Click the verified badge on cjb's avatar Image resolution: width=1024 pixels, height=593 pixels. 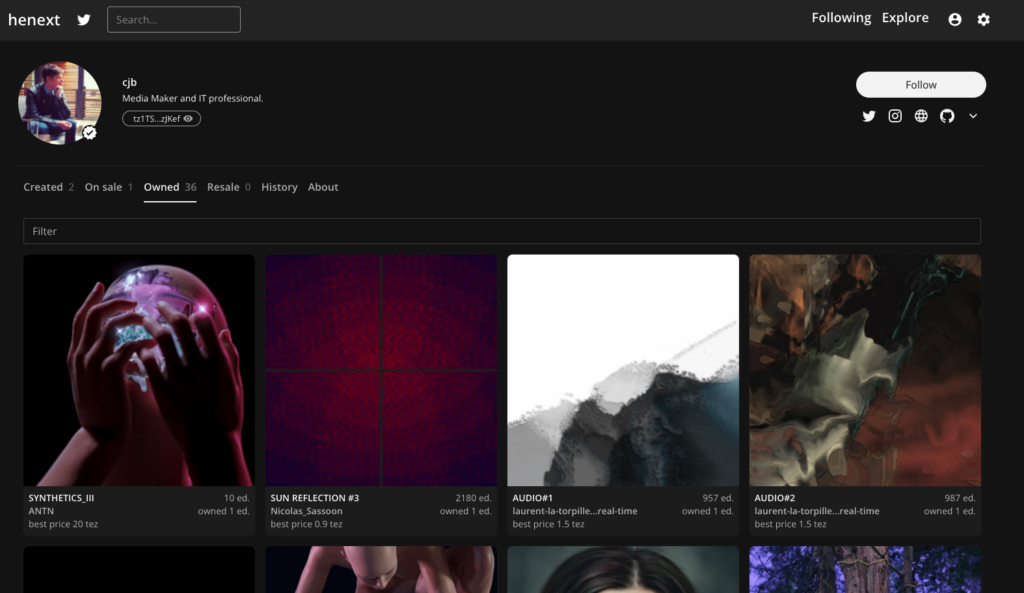tap(89, 133)
